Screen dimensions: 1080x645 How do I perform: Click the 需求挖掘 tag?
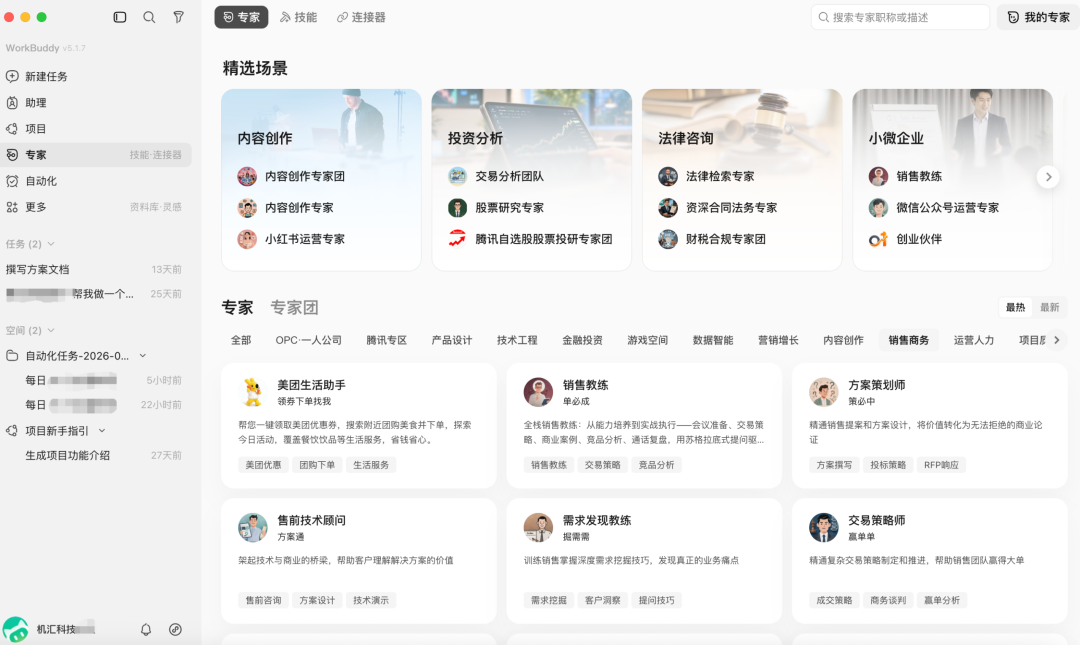[548, 600]
